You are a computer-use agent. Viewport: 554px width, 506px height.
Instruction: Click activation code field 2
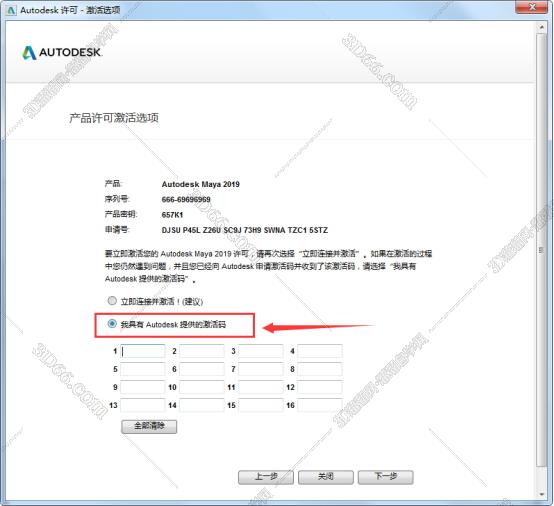(x=202, y=351)
